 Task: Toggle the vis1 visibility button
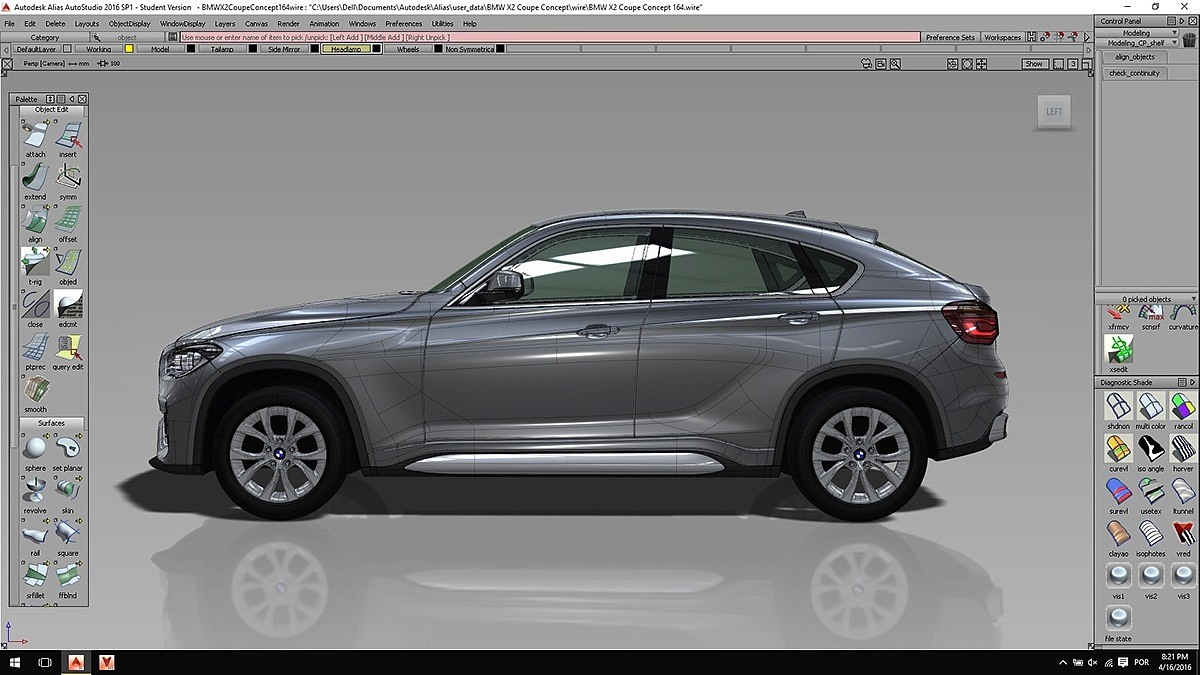(1118, 575)
